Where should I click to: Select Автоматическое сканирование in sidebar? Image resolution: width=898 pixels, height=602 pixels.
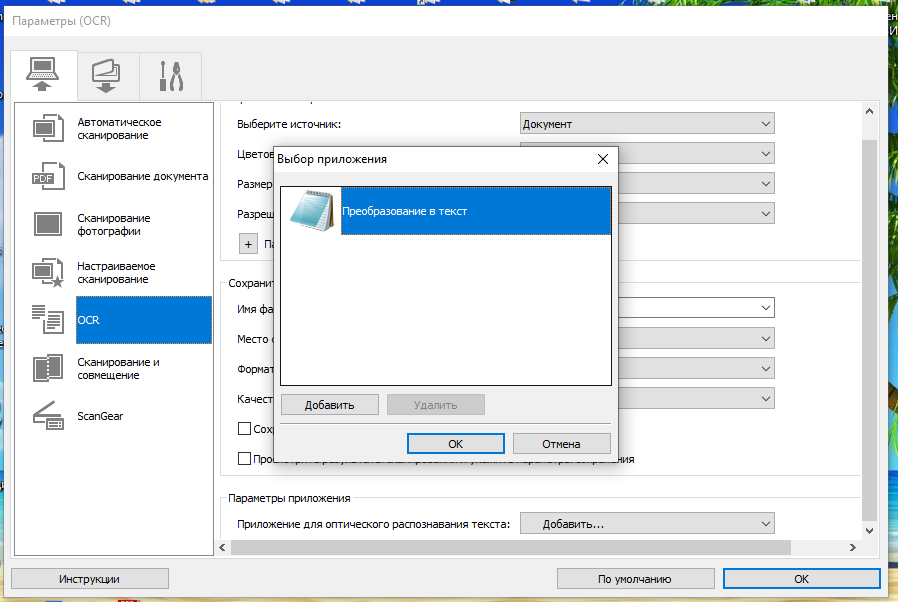click(119, 128)
